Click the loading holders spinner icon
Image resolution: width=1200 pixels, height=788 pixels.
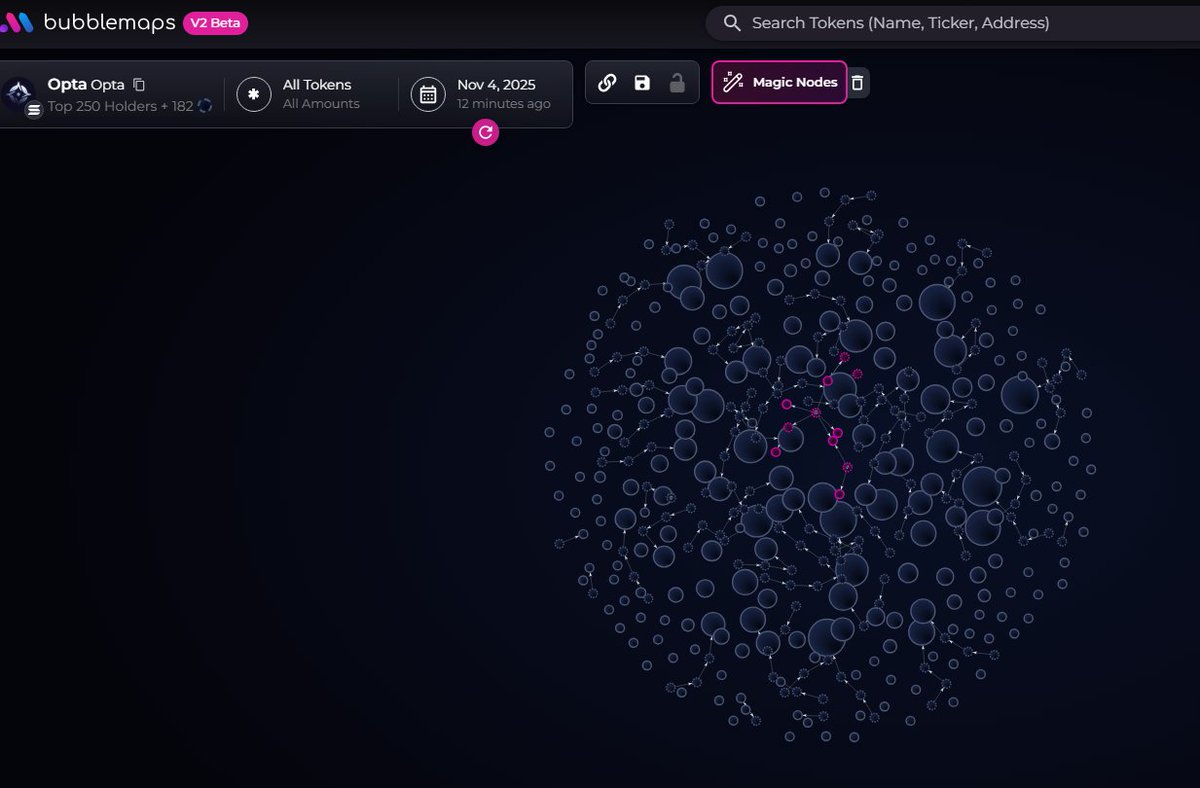(x=205, y=106)
